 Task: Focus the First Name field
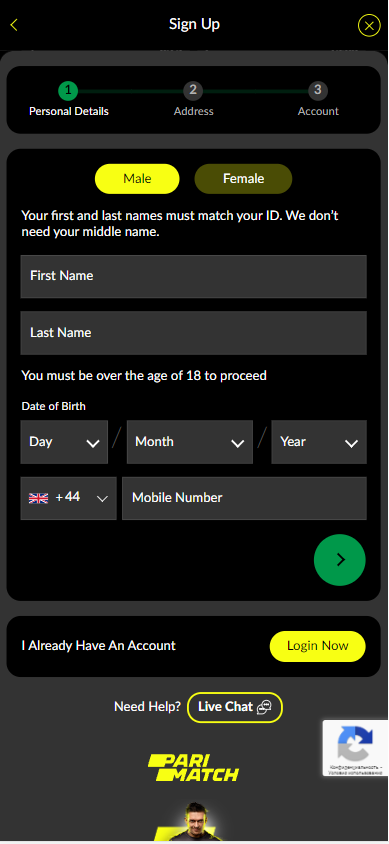coord(194,276)
